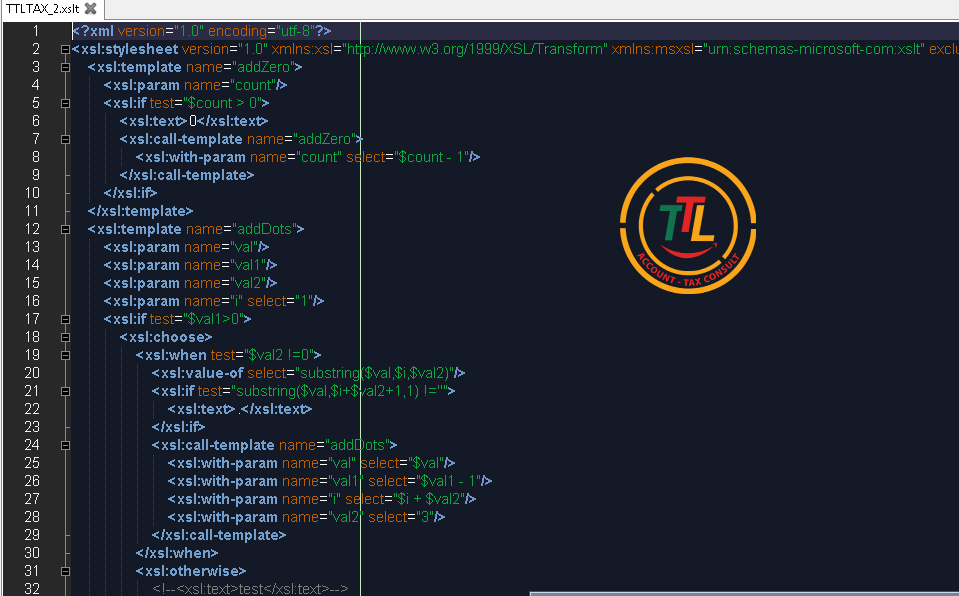Collapse the xsl:if substring block on line 21

point(65,391)
